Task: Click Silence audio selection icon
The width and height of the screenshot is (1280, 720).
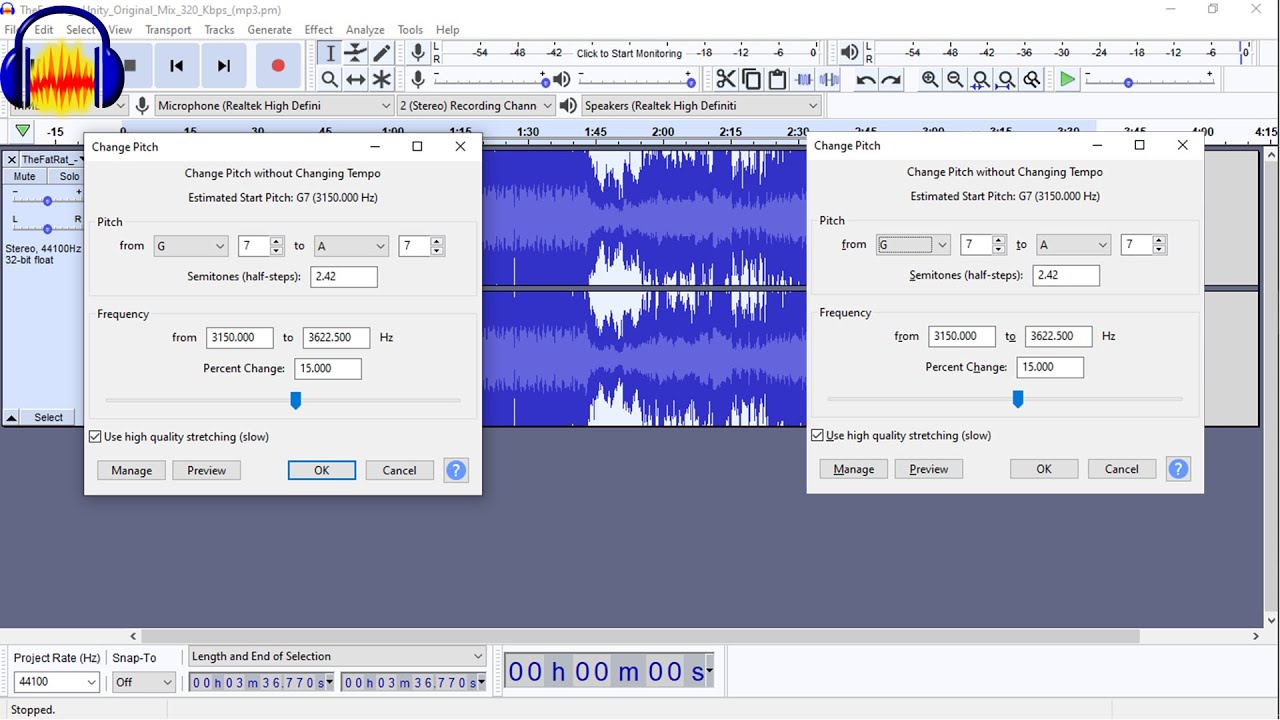Action: [829, 79]
